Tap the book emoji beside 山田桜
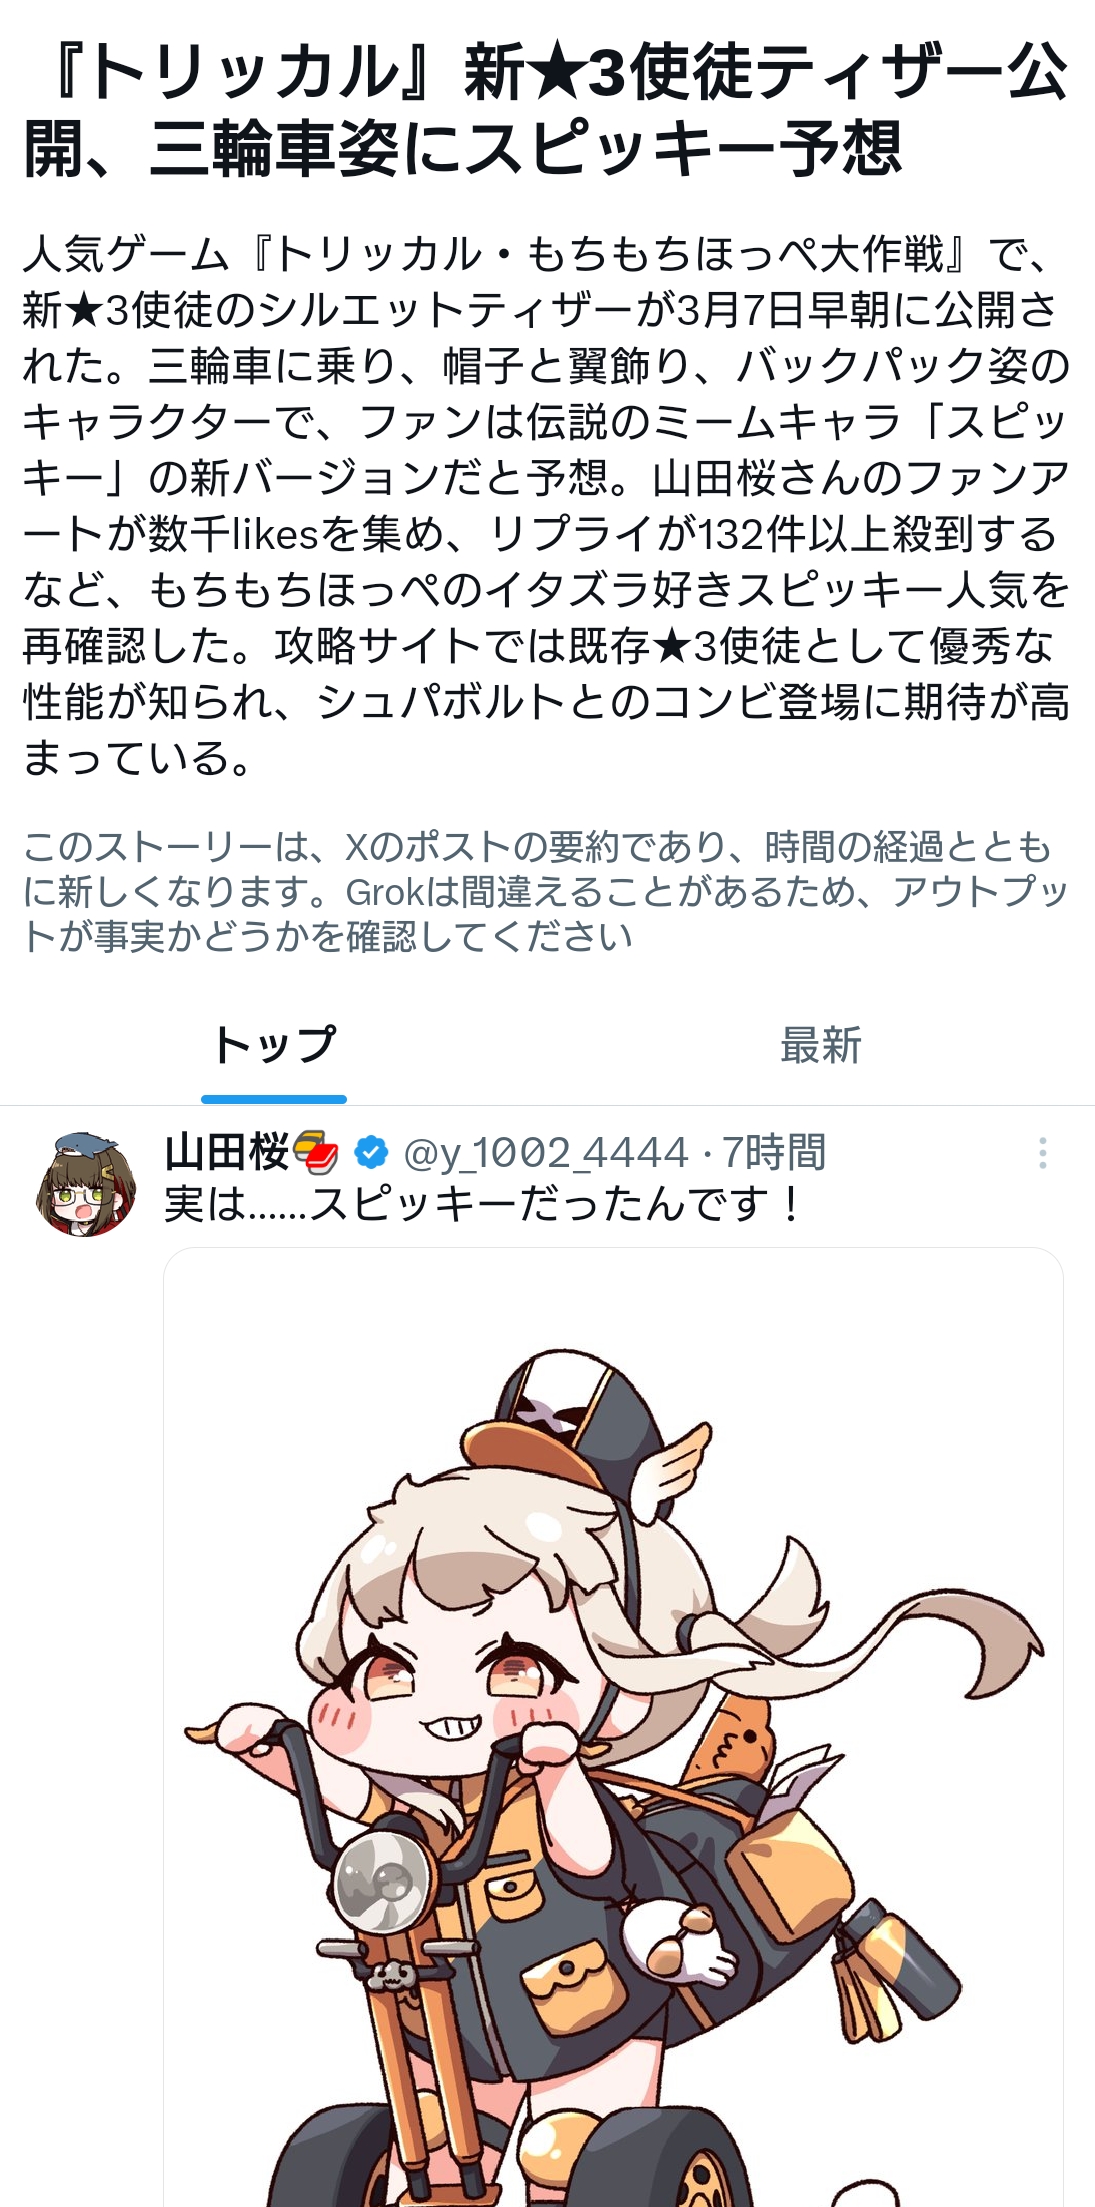1095x2207 pixels. [x=316, y=1152]
